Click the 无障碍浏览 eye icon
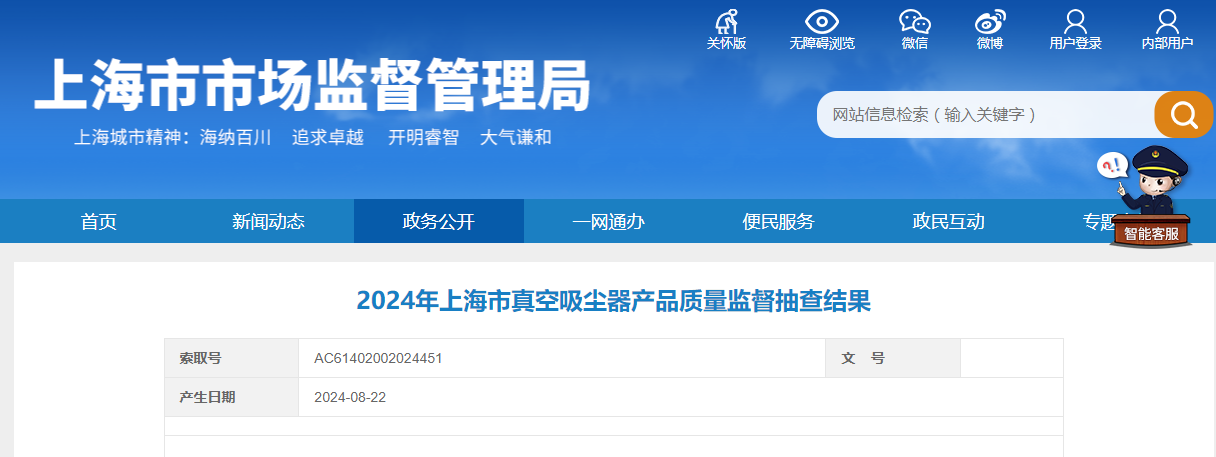Image resolution: width=1216 pixels, height=457 pixels. [x=822, y=21]
